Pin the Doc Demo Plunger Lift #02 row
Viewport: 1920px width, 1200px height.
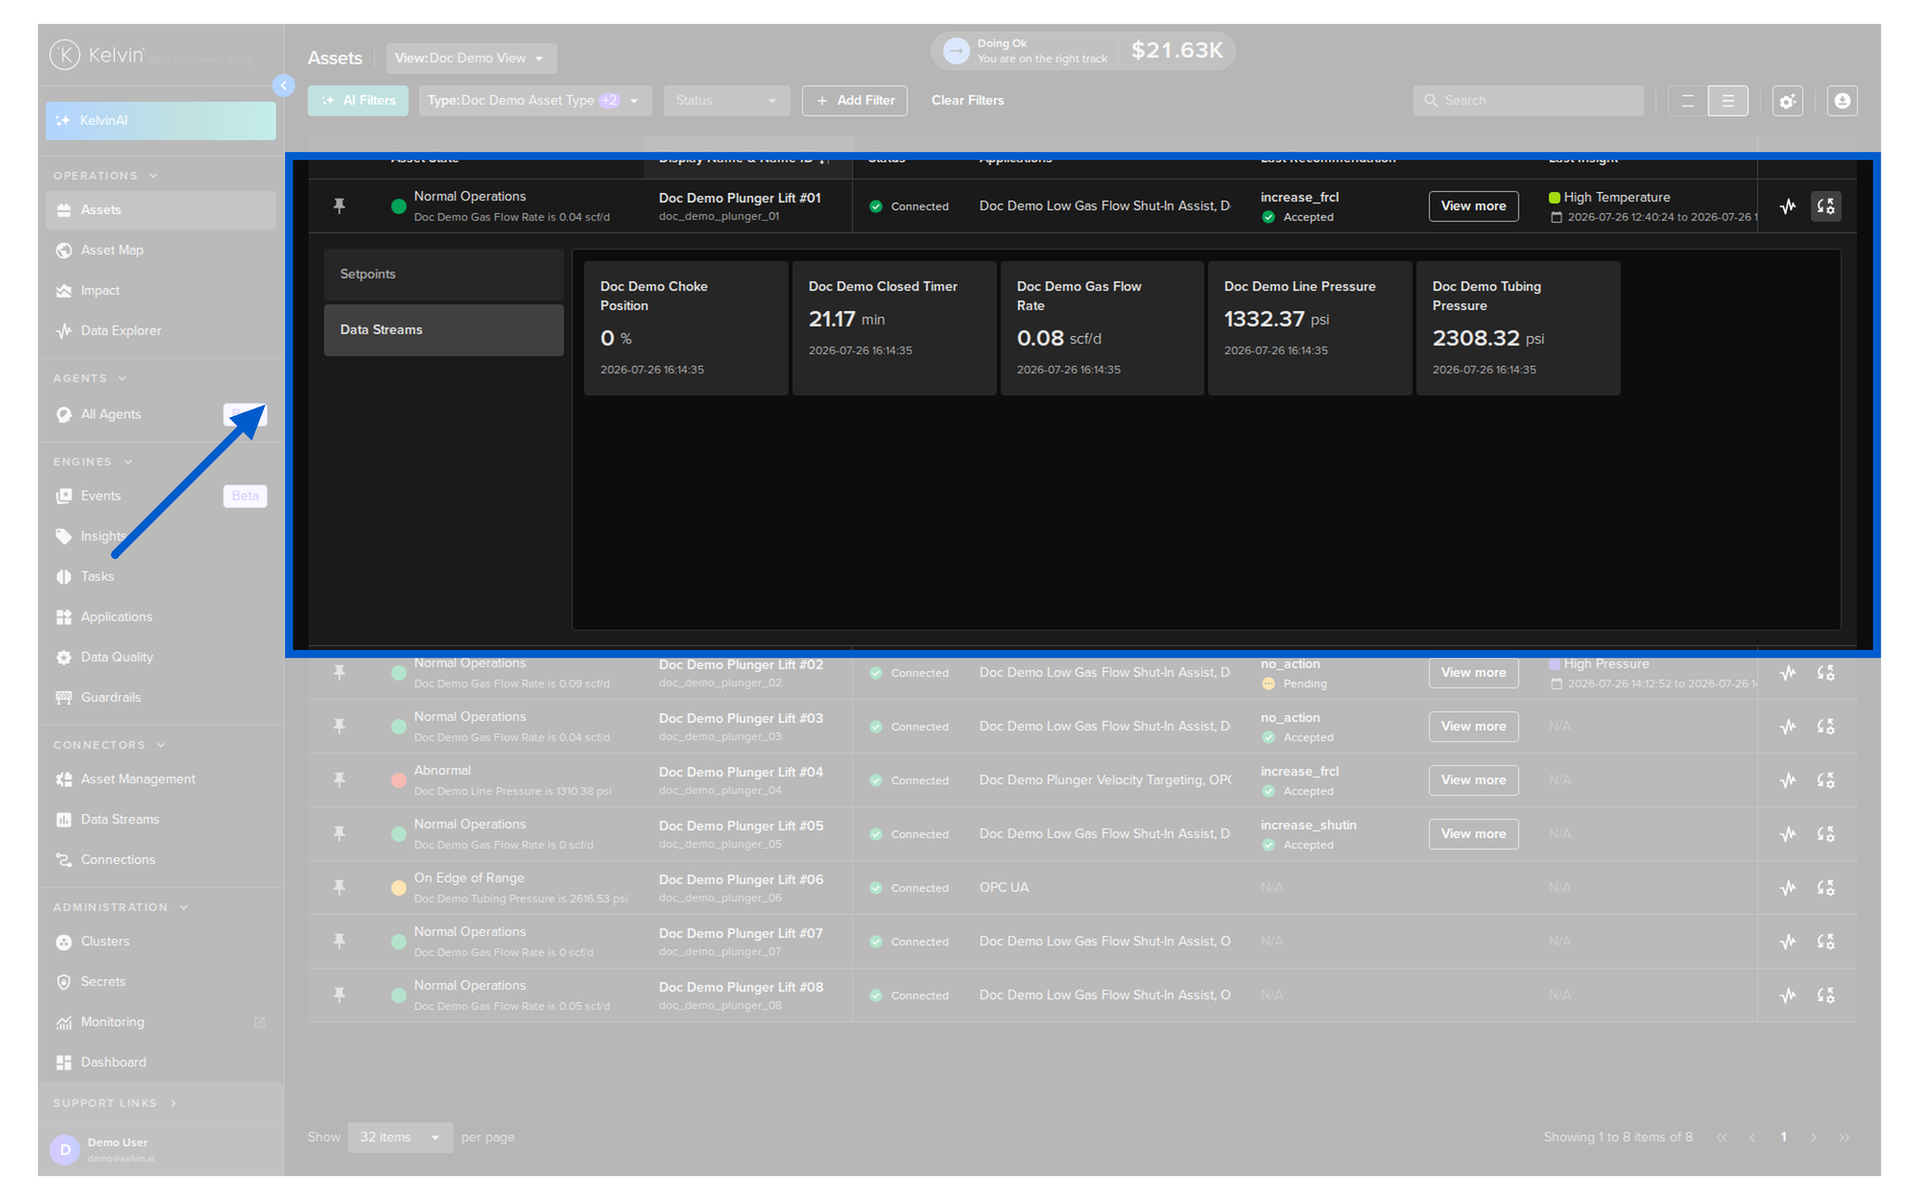339,673
